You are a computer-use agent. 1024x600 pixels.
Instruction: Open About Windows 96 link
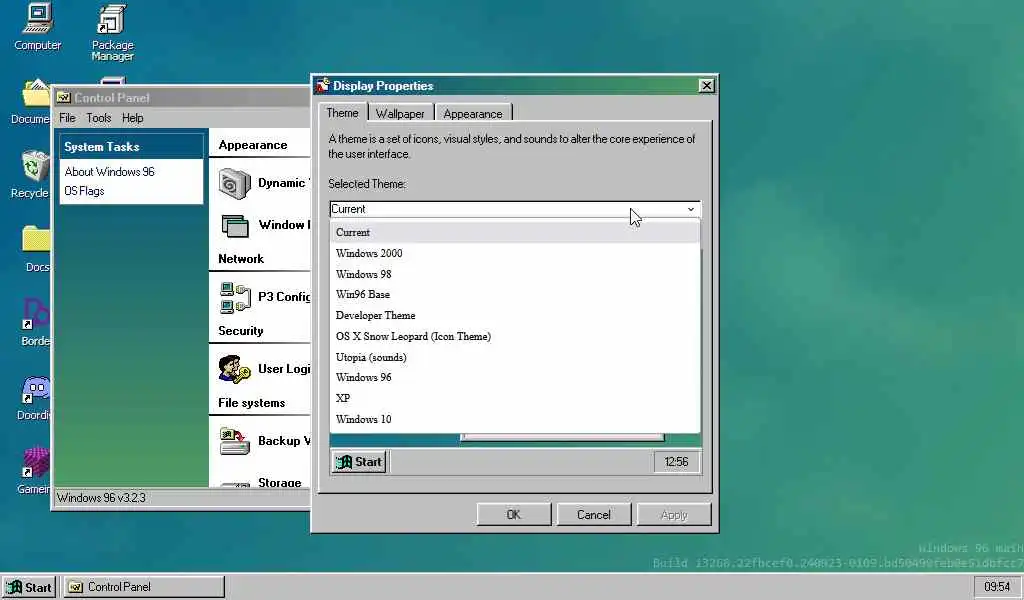[x=110, y=172]
